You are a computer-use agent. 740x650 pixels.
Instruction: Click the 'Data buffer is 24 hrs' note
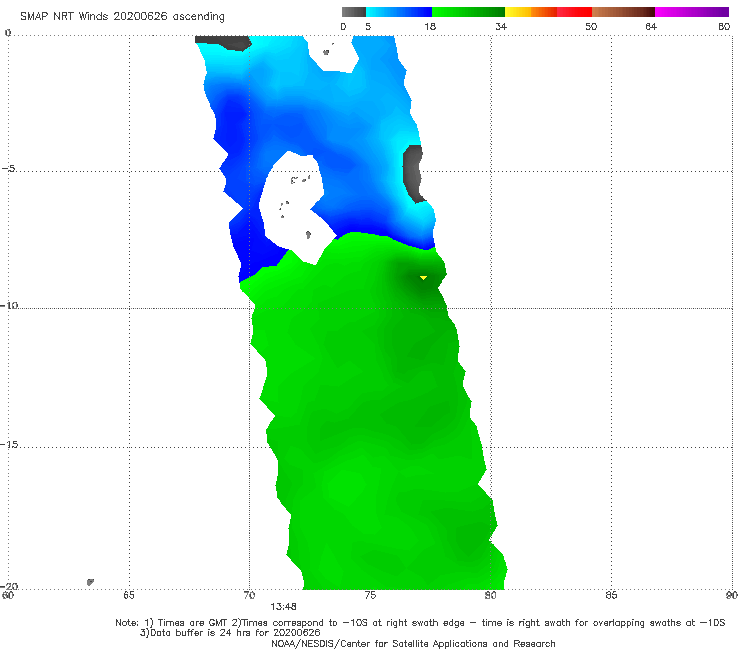click(x=230, y=633)
